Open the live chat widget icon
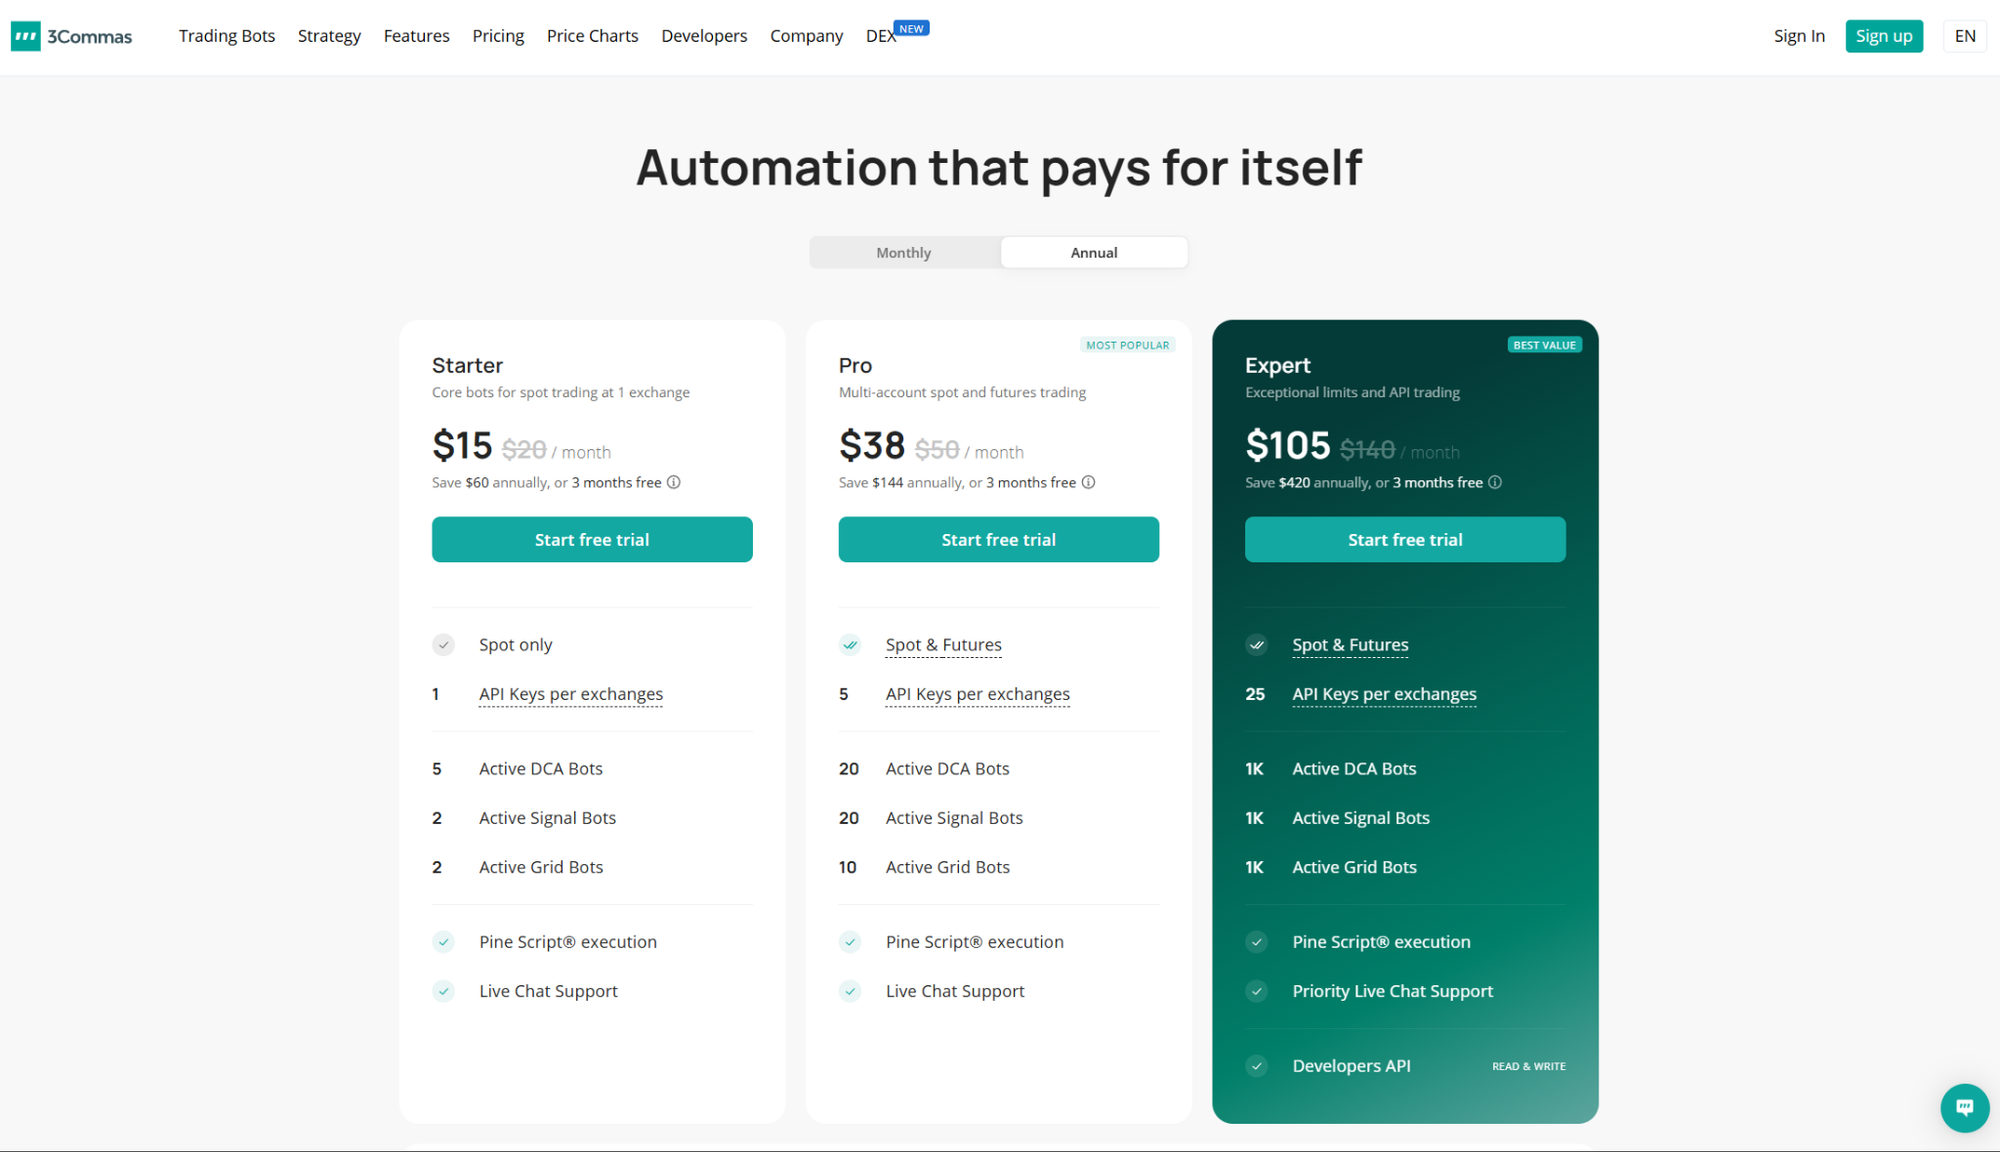 pyautogui.click(x=1964, y=1107)
